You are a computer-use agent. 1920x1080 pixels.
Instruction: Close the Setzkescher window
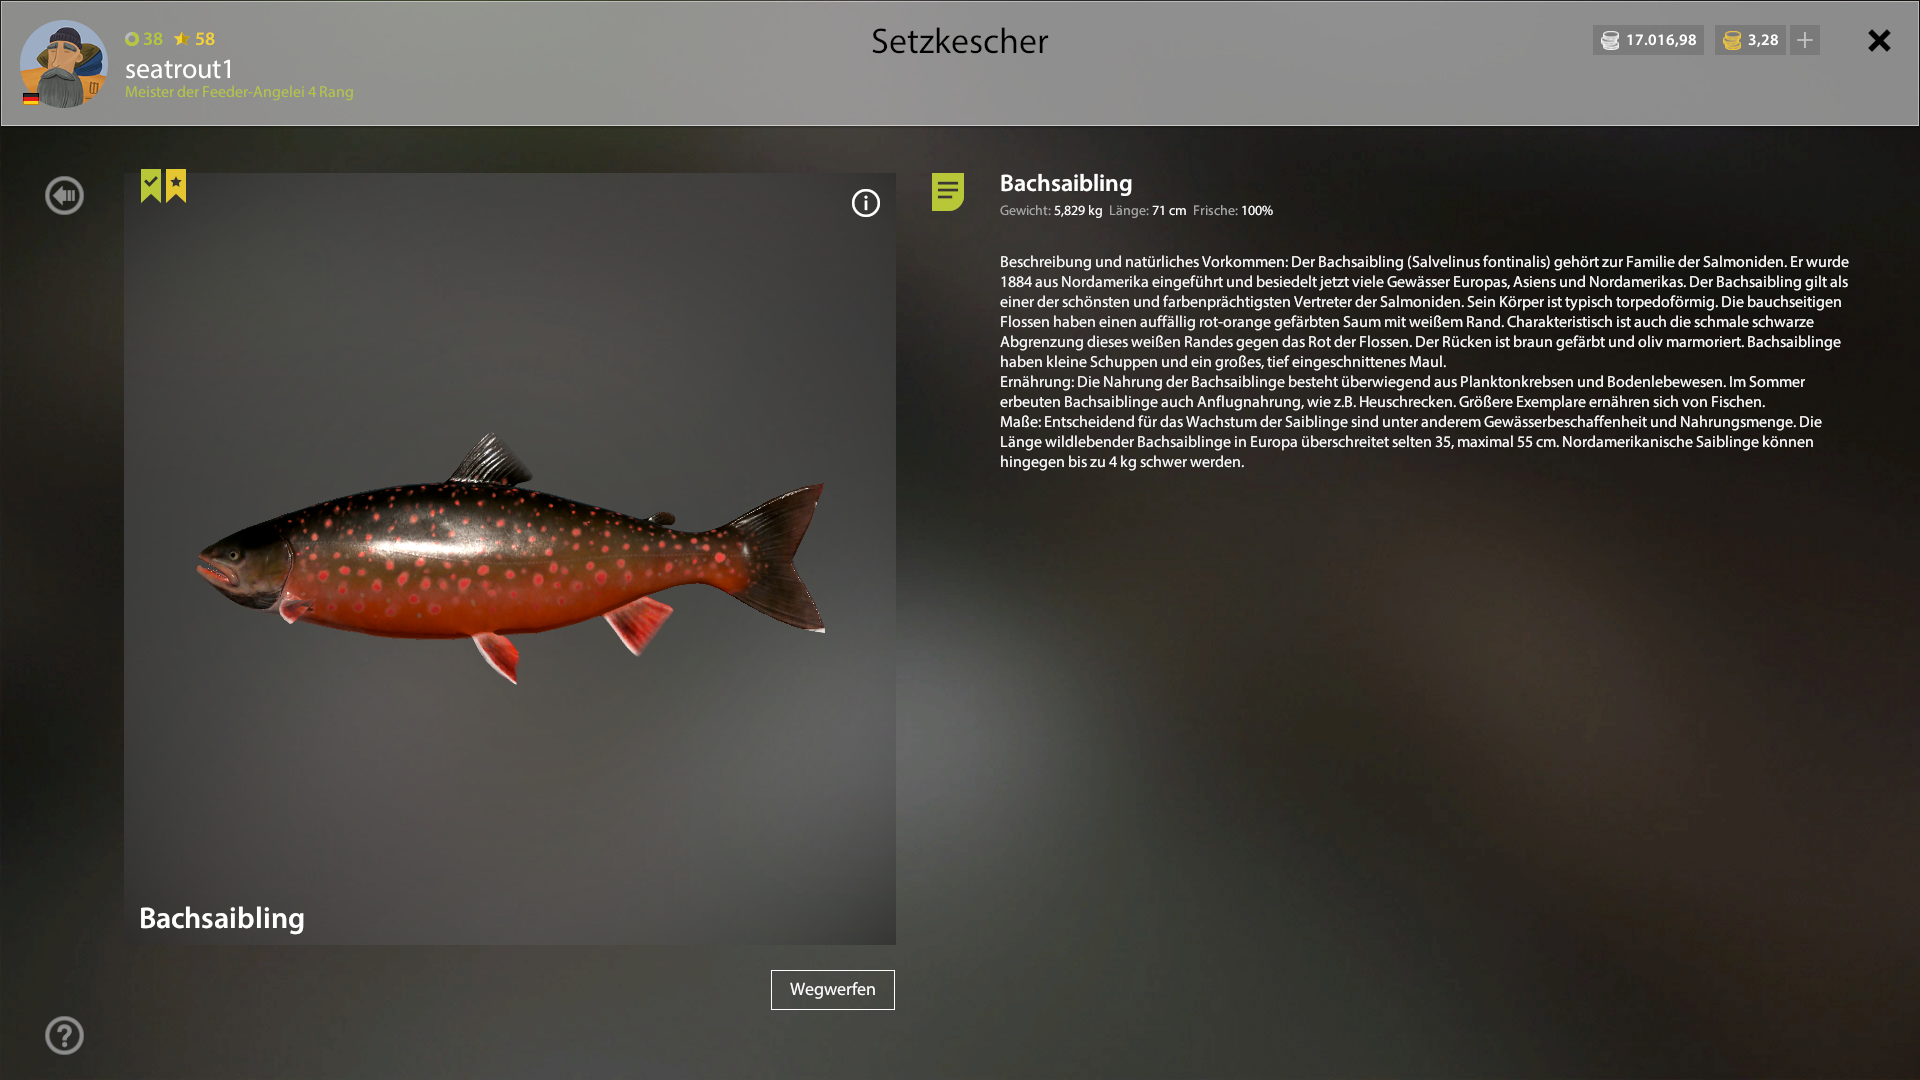tap(1879, 40)
